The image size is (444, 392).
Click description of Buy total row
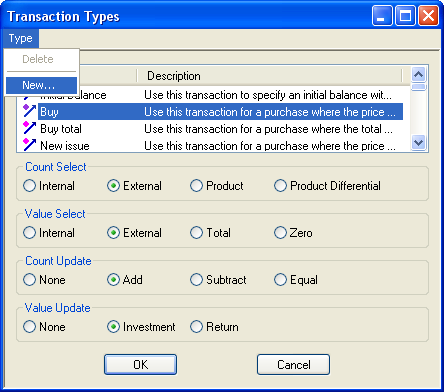click(268, 129)
